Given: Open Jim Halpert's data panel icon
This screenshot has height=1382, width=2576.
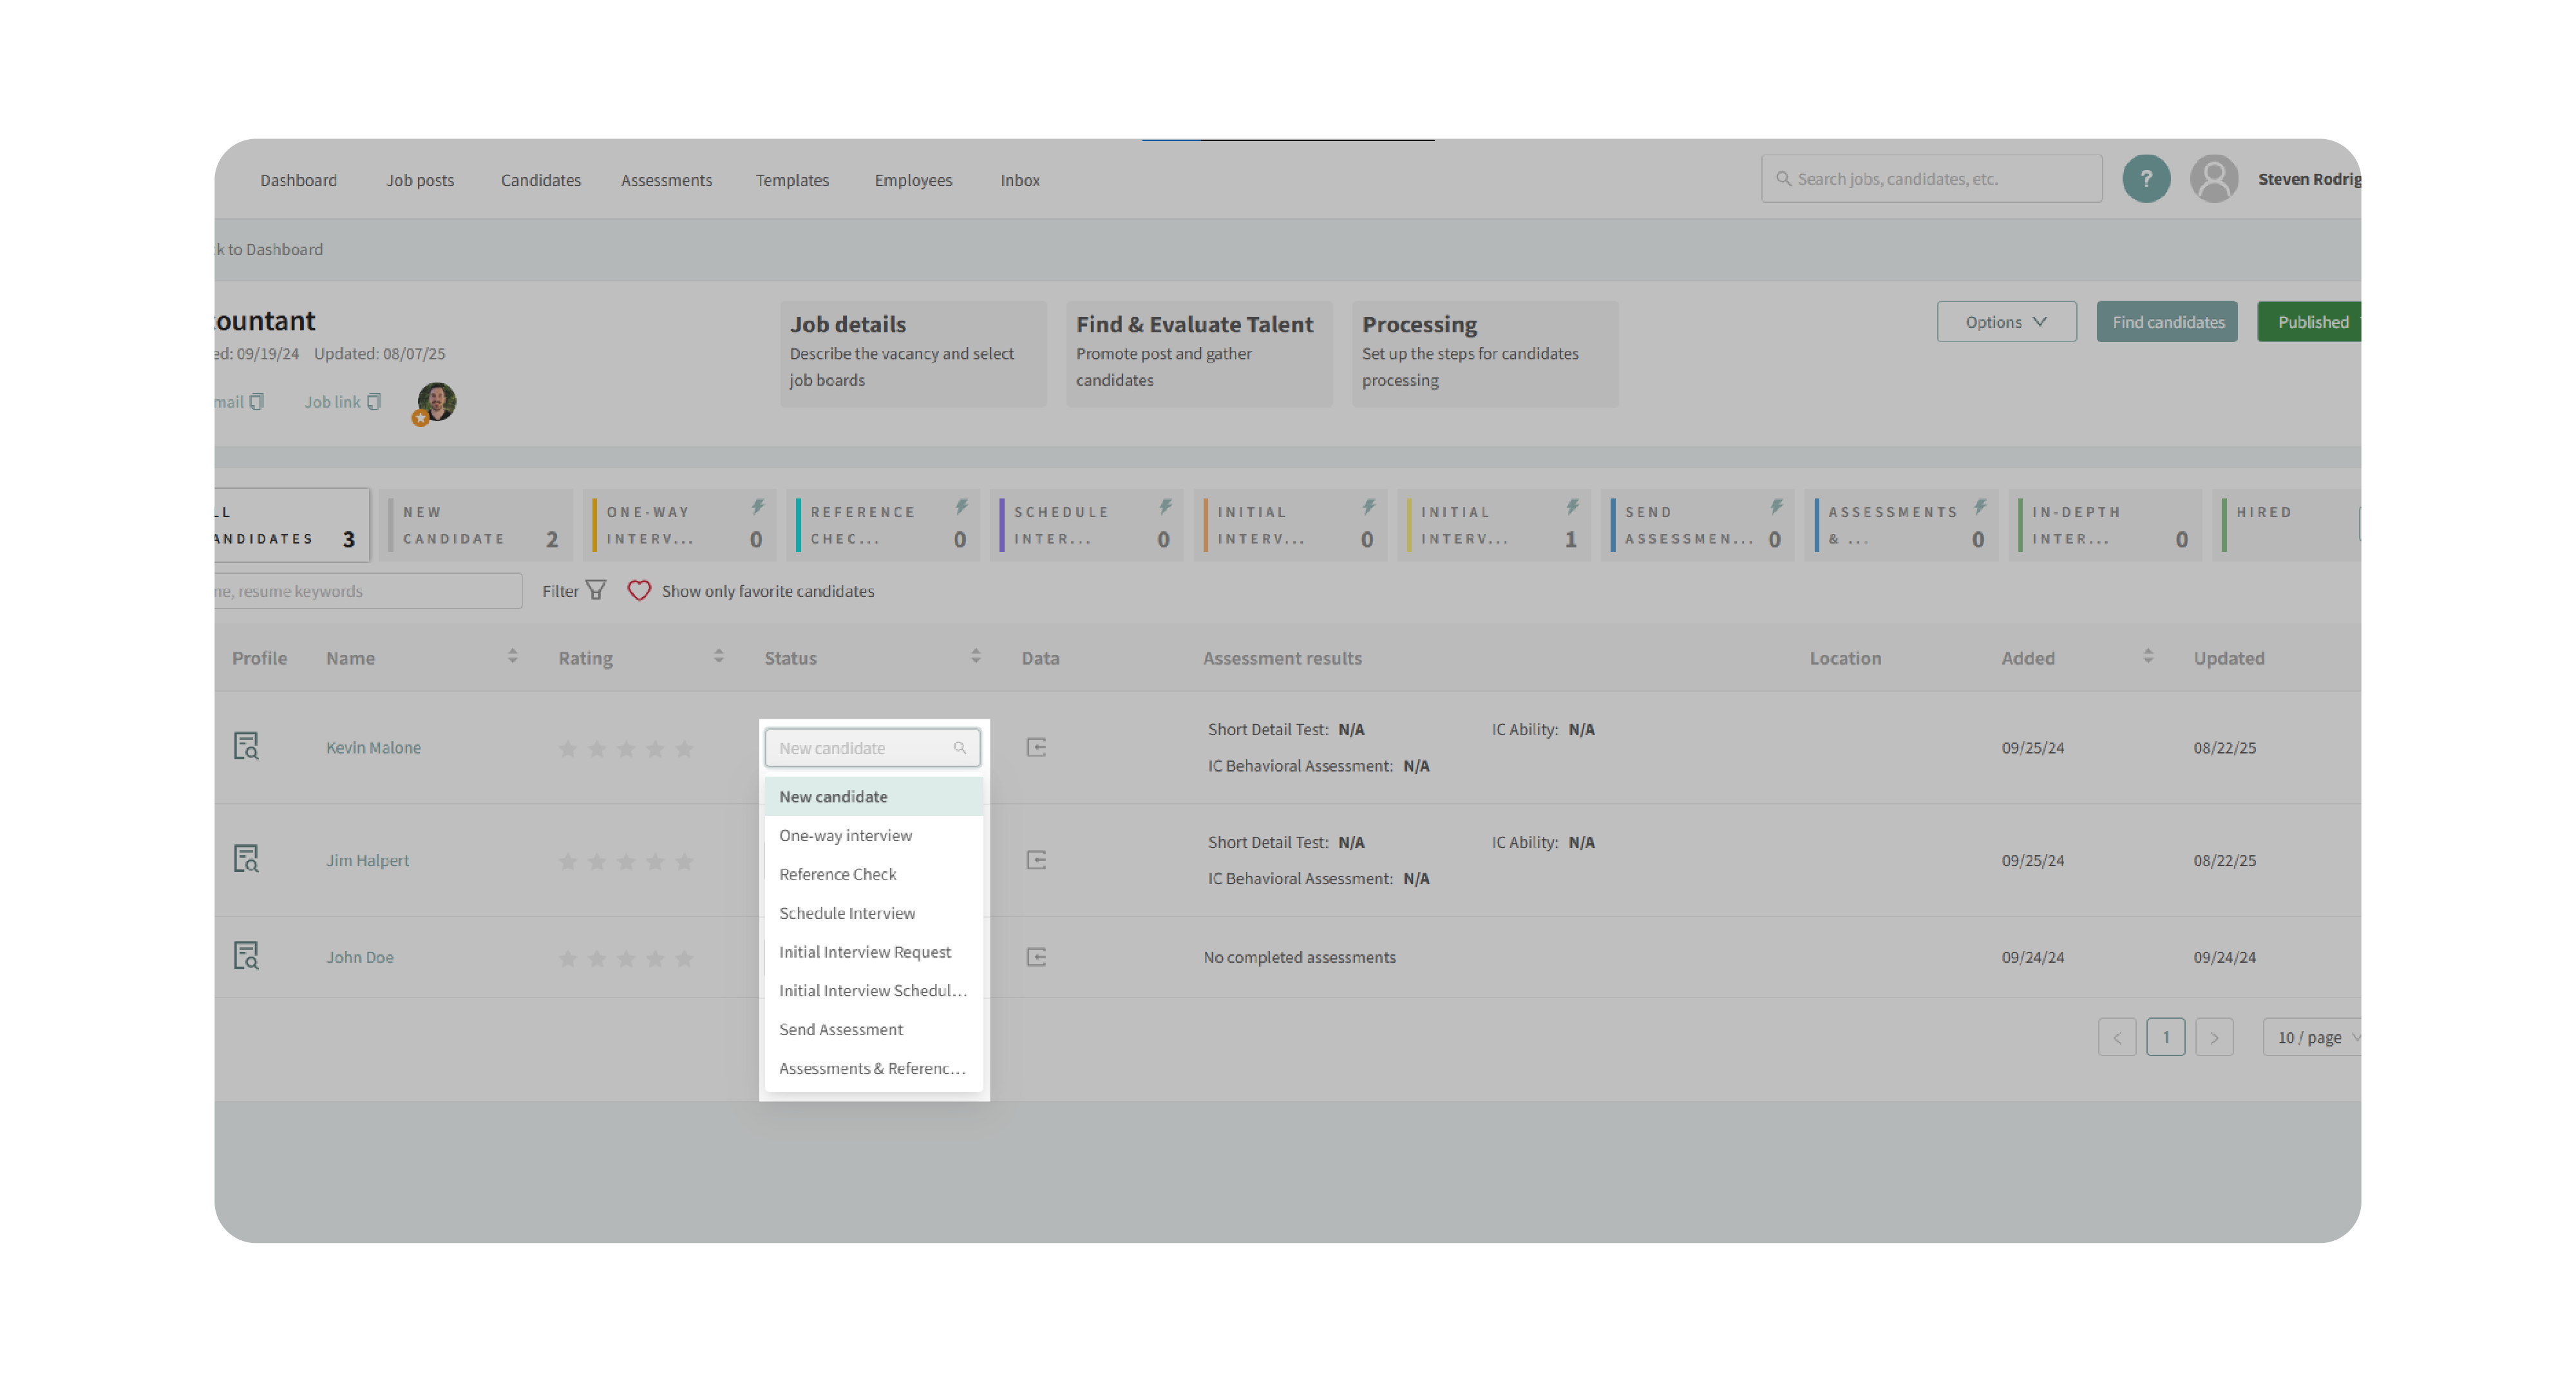Looking at the screenshot, I should 1036,860.
